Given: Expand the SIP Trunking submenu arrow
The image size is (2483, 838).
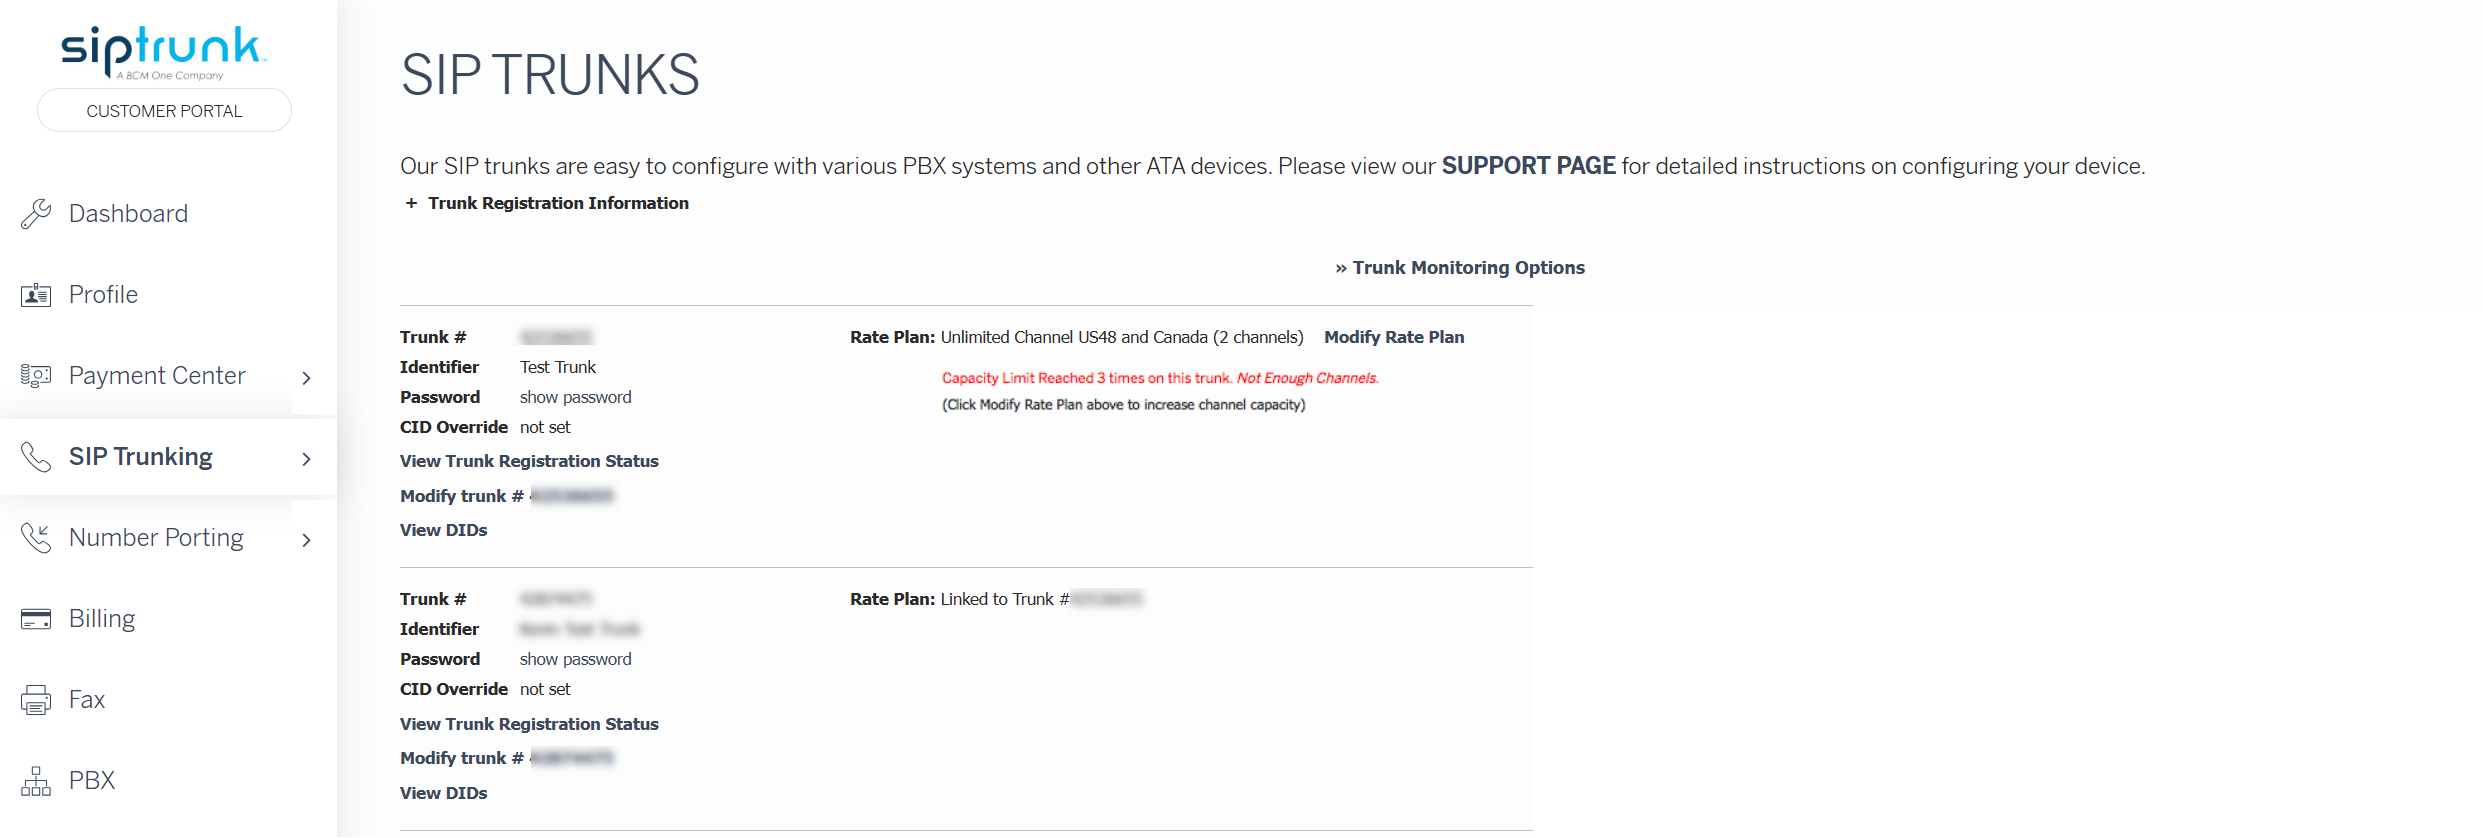Looking at the screenshot, I should [x=307, y=459].
